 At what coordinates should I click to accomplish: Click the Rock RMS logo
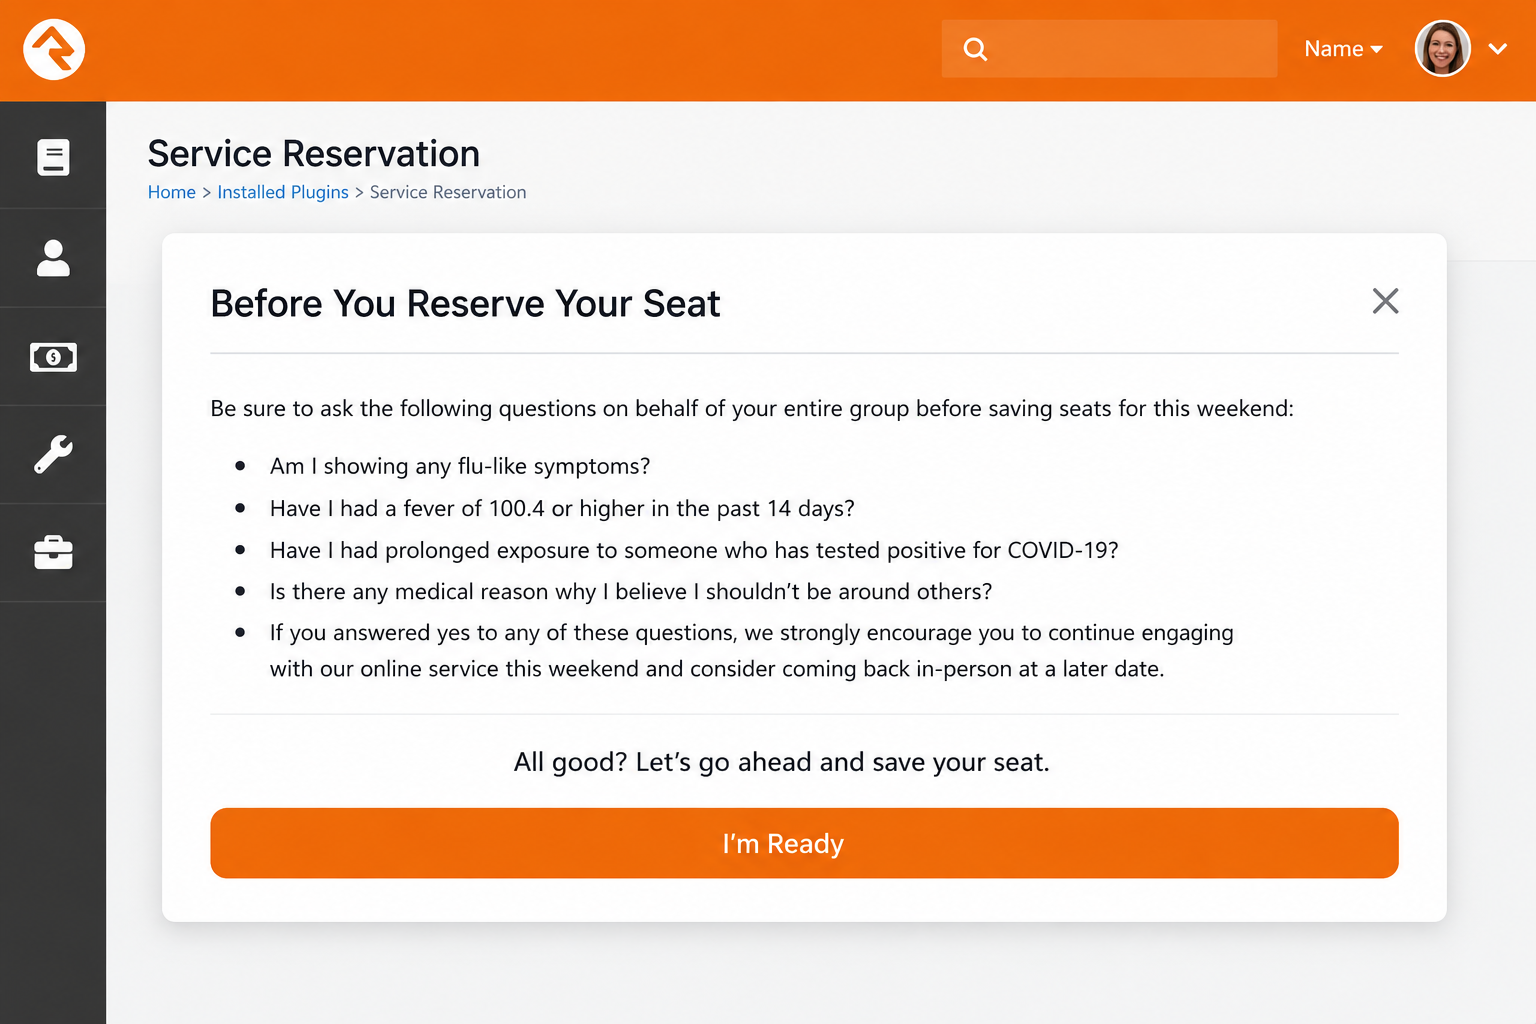click(54, 49)
